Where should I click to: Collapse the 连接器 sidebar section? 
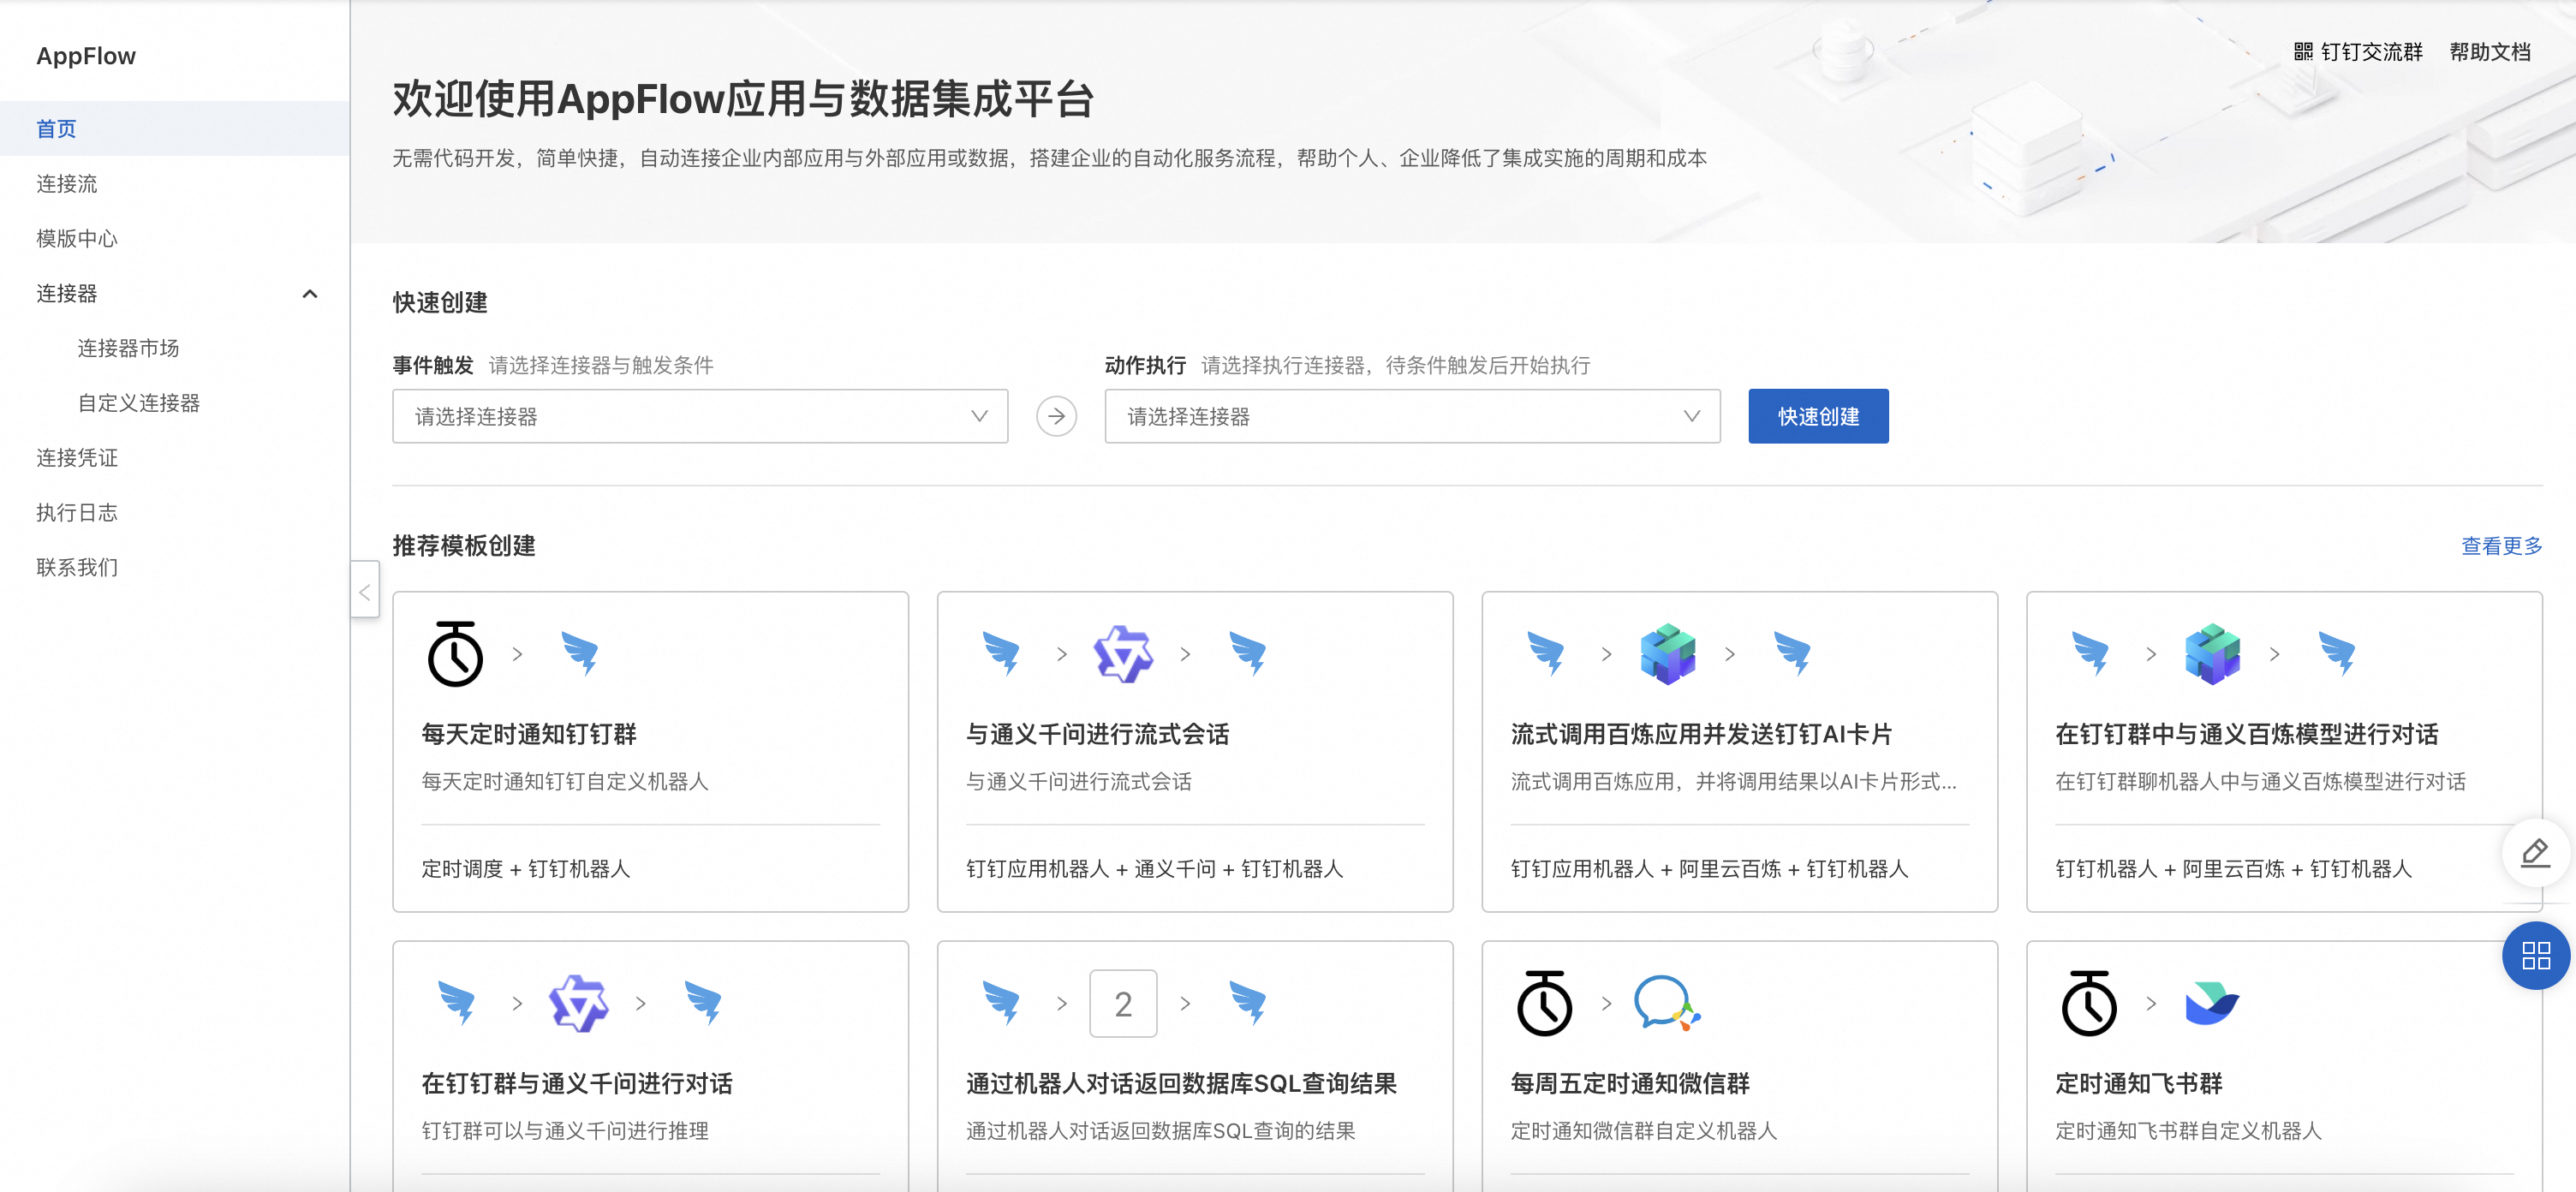[309, 293]
